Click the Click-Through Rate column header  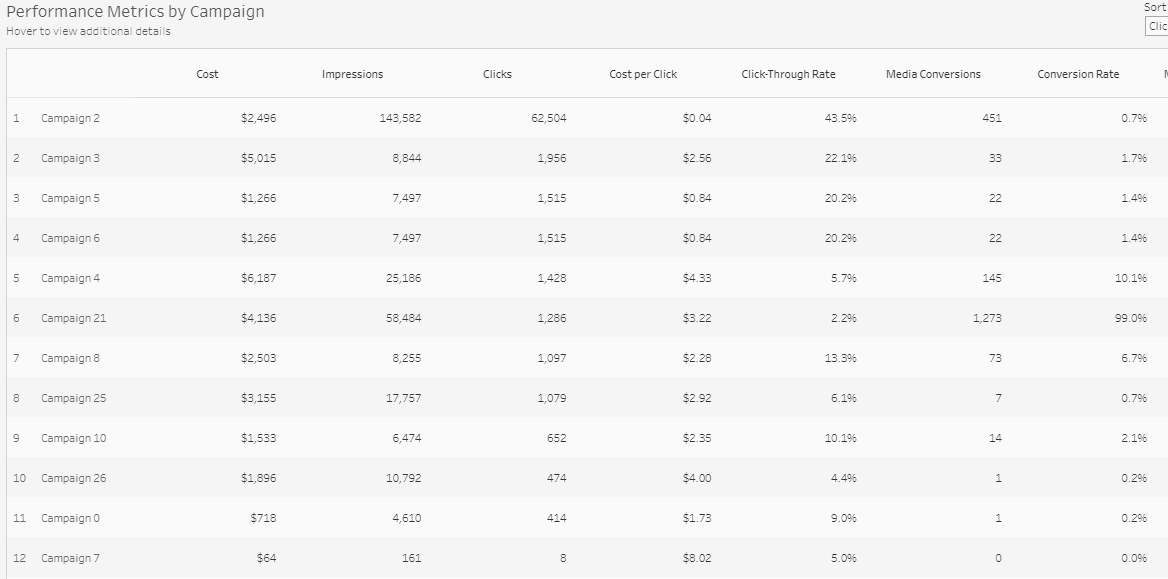point(788,75)
